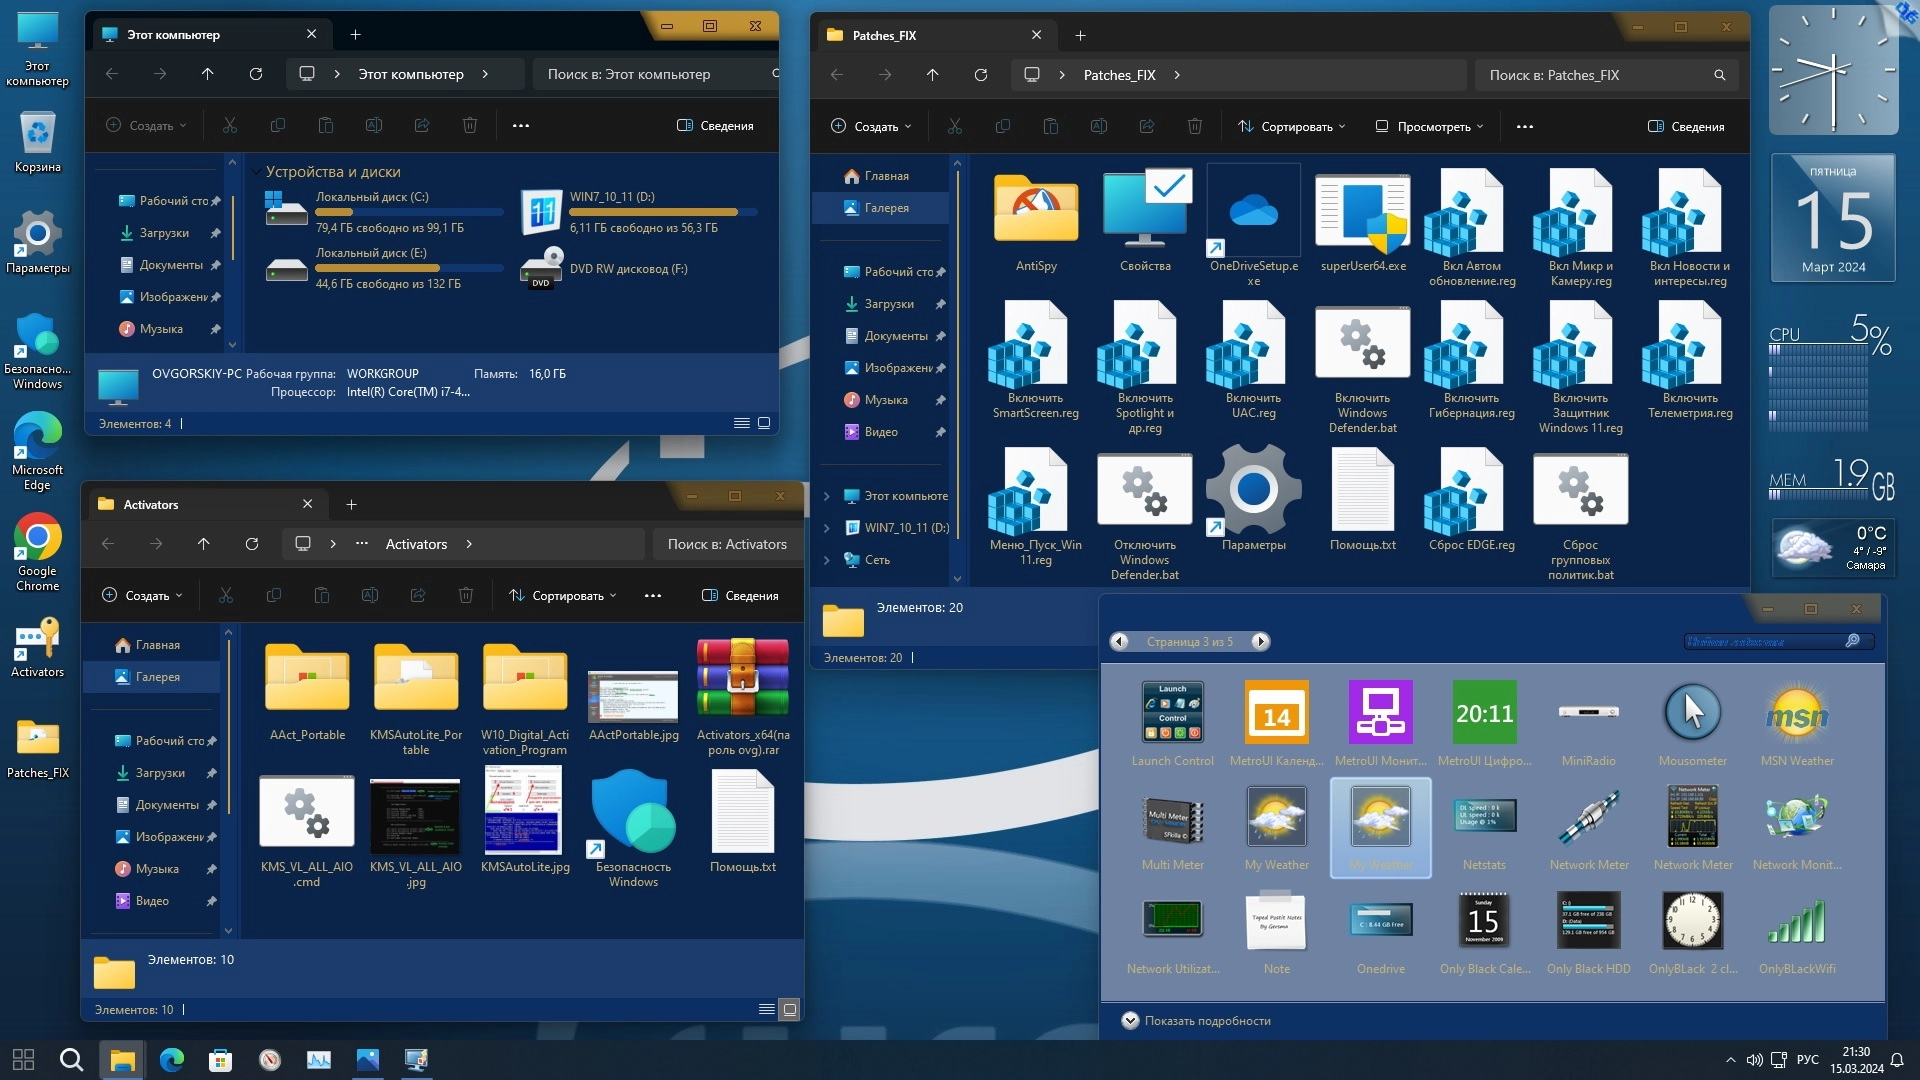The height and width of the screenshot is (1080, 1920).
Task: Open Microsoft Store from the taskbar
Action: pos(220,1059)
